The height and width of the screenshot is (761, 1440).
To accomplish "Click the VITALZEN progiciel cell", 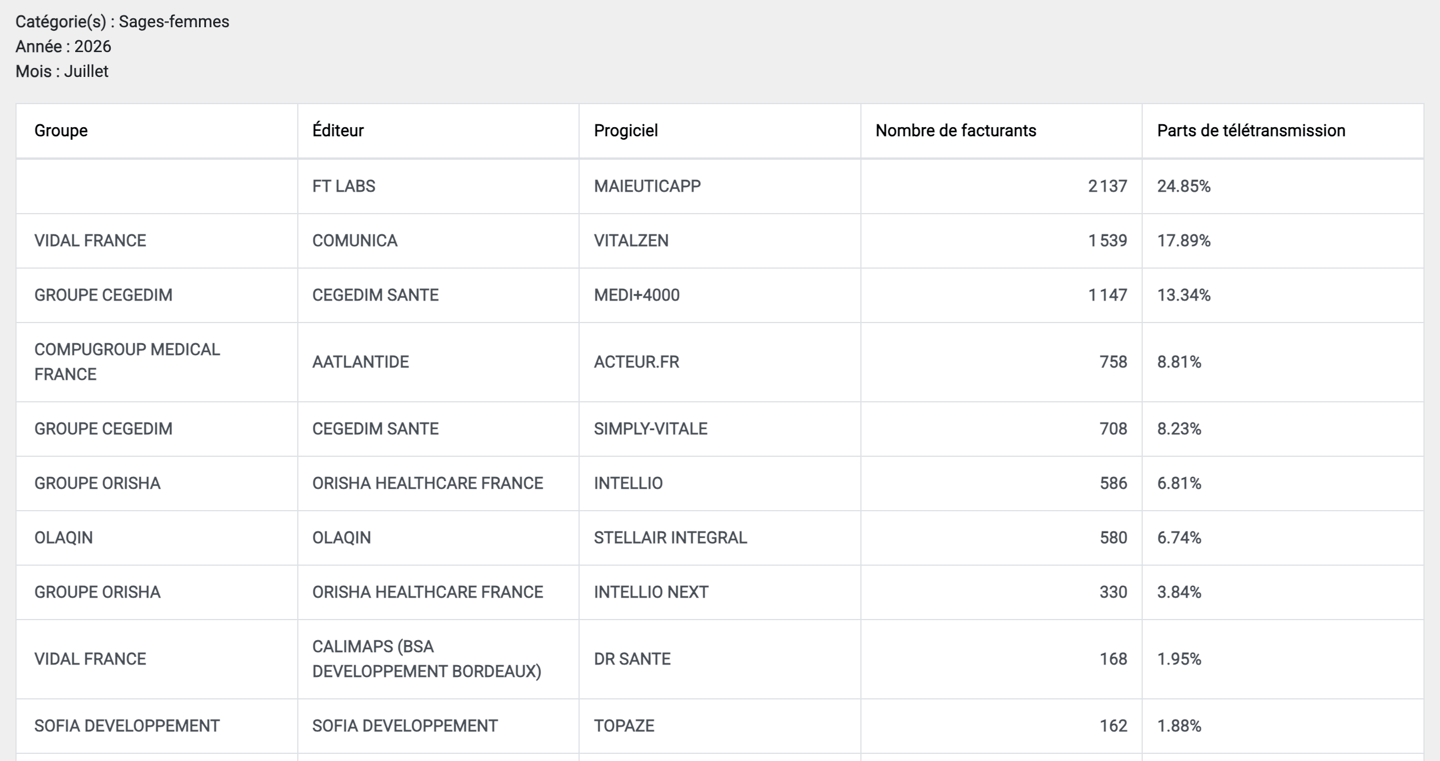I will [720, 241].
